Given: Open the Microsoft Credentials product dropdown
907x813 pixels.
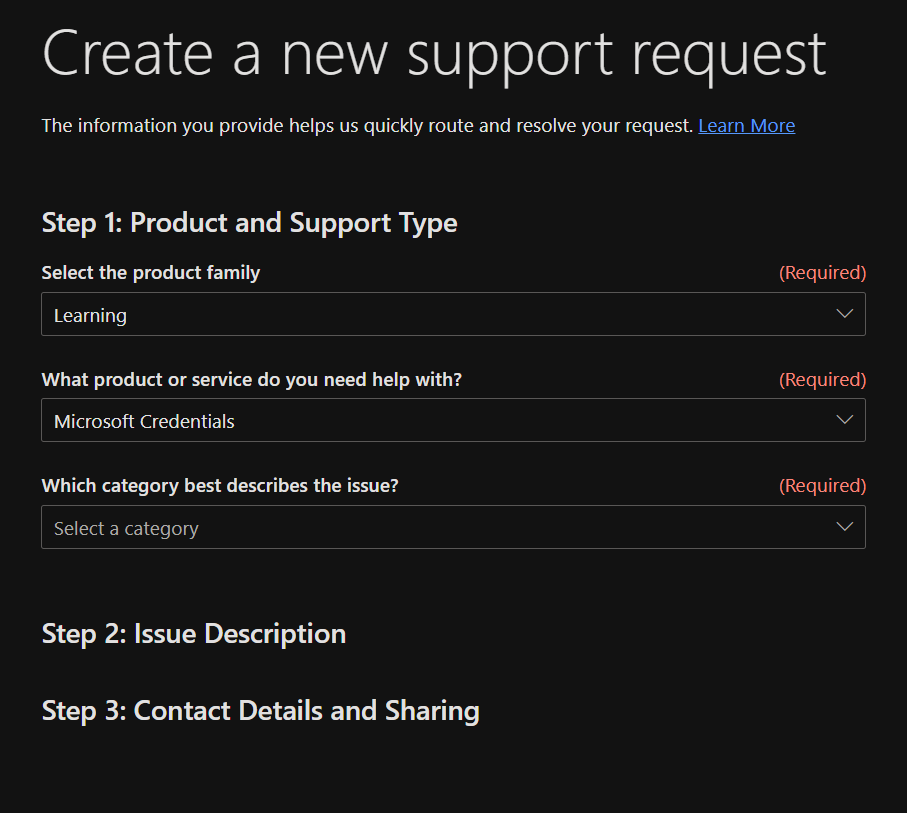Looking at the screenshot, I should click(452, 421).
